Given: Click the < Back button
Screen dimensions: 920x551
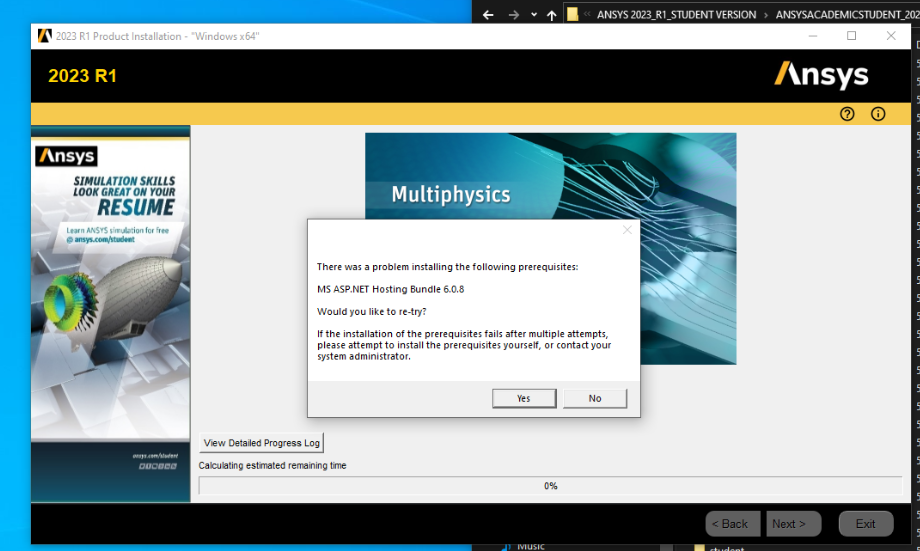Looking at the screenshot, I should click(732, 523).
